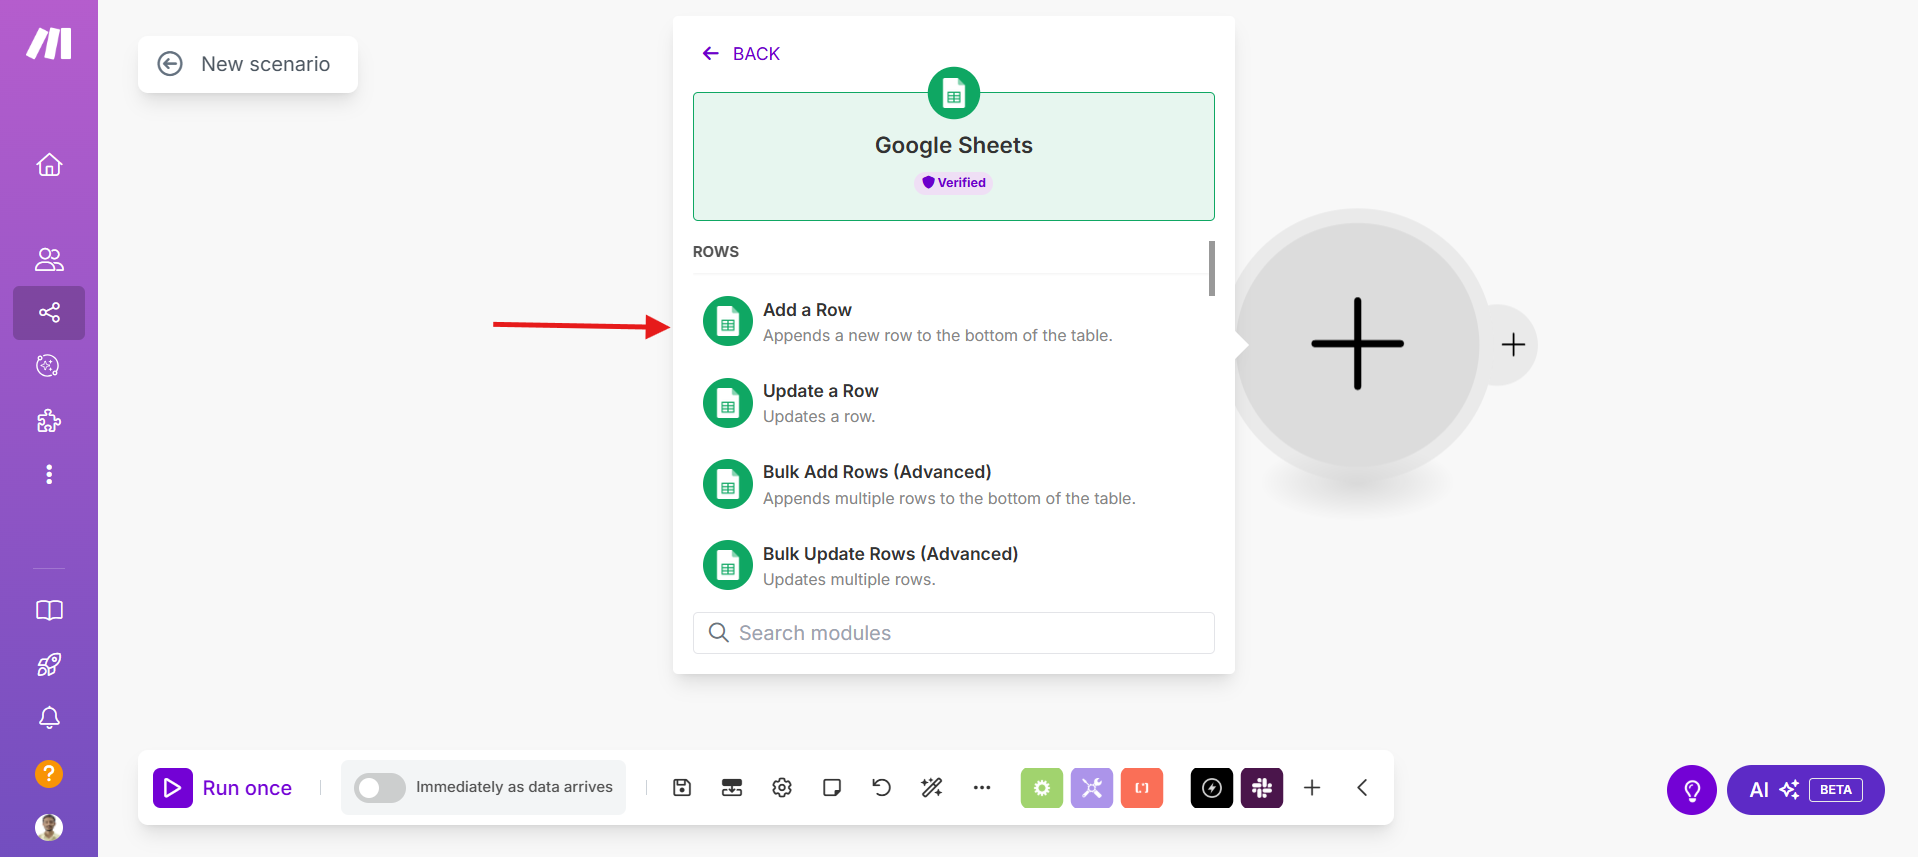1918x857 pixels.
Task: Open the AI assistant BETA button
Action: (1806, 790)
